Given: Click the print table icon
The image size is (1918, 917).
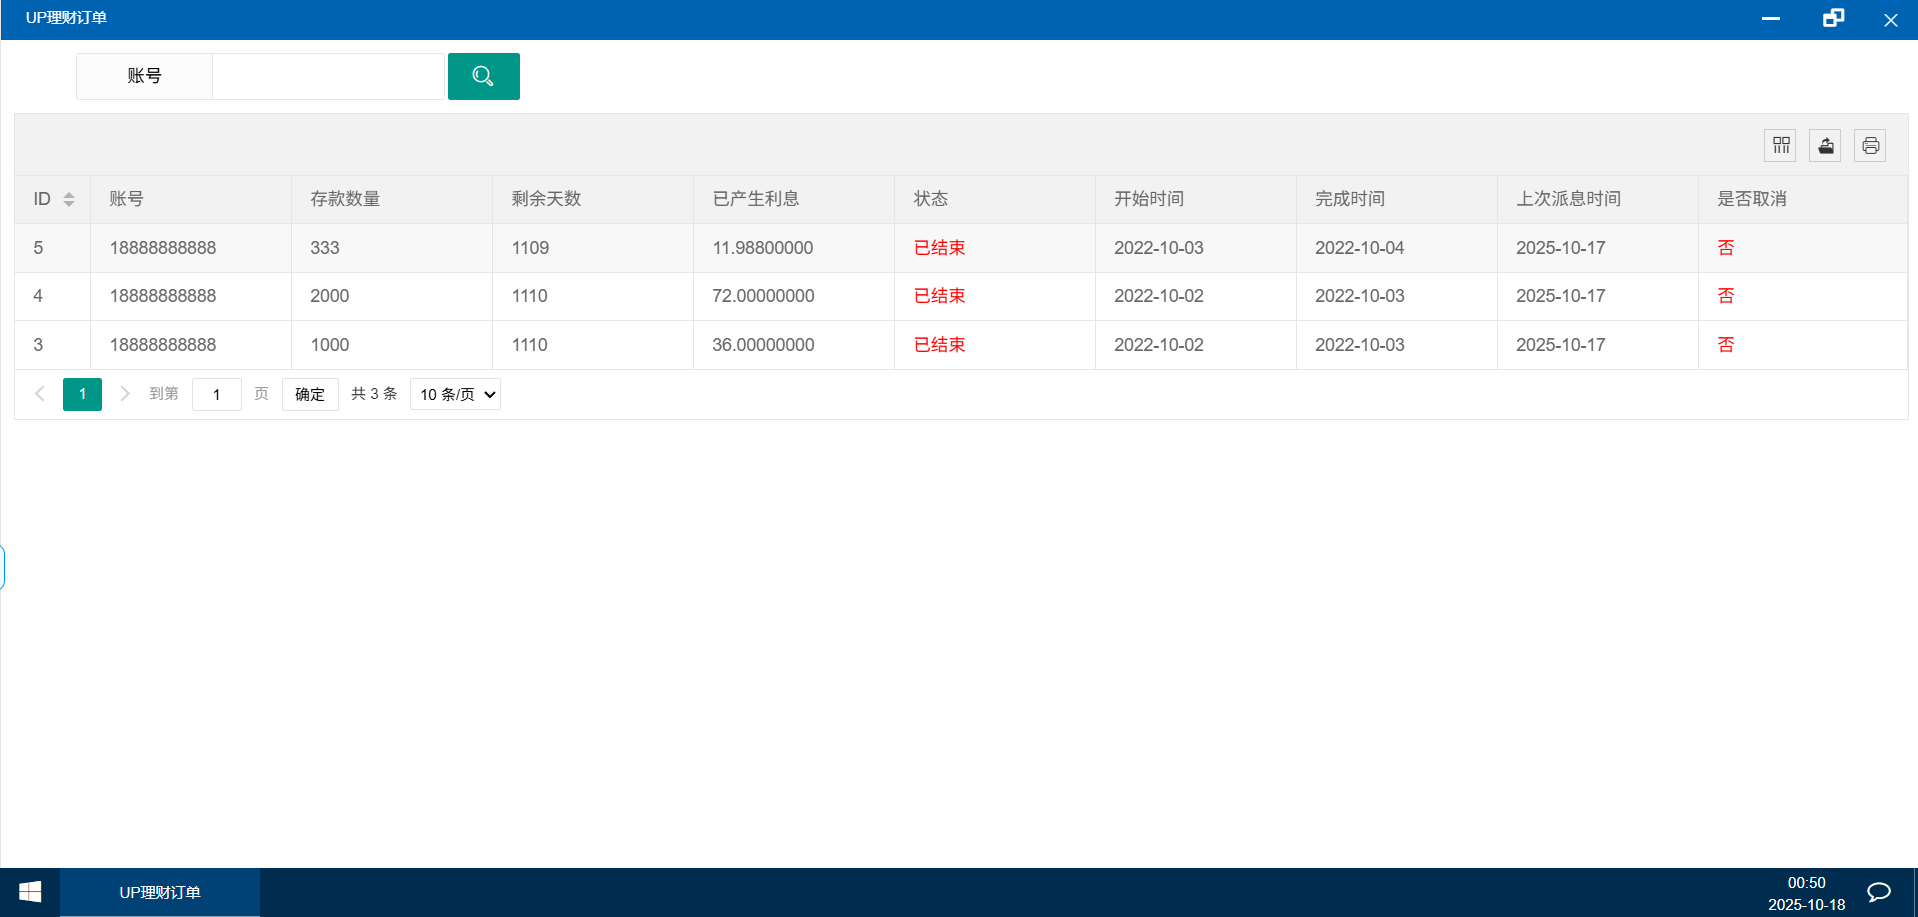Looking at the screenshot, I should [x=1870, y=146].
